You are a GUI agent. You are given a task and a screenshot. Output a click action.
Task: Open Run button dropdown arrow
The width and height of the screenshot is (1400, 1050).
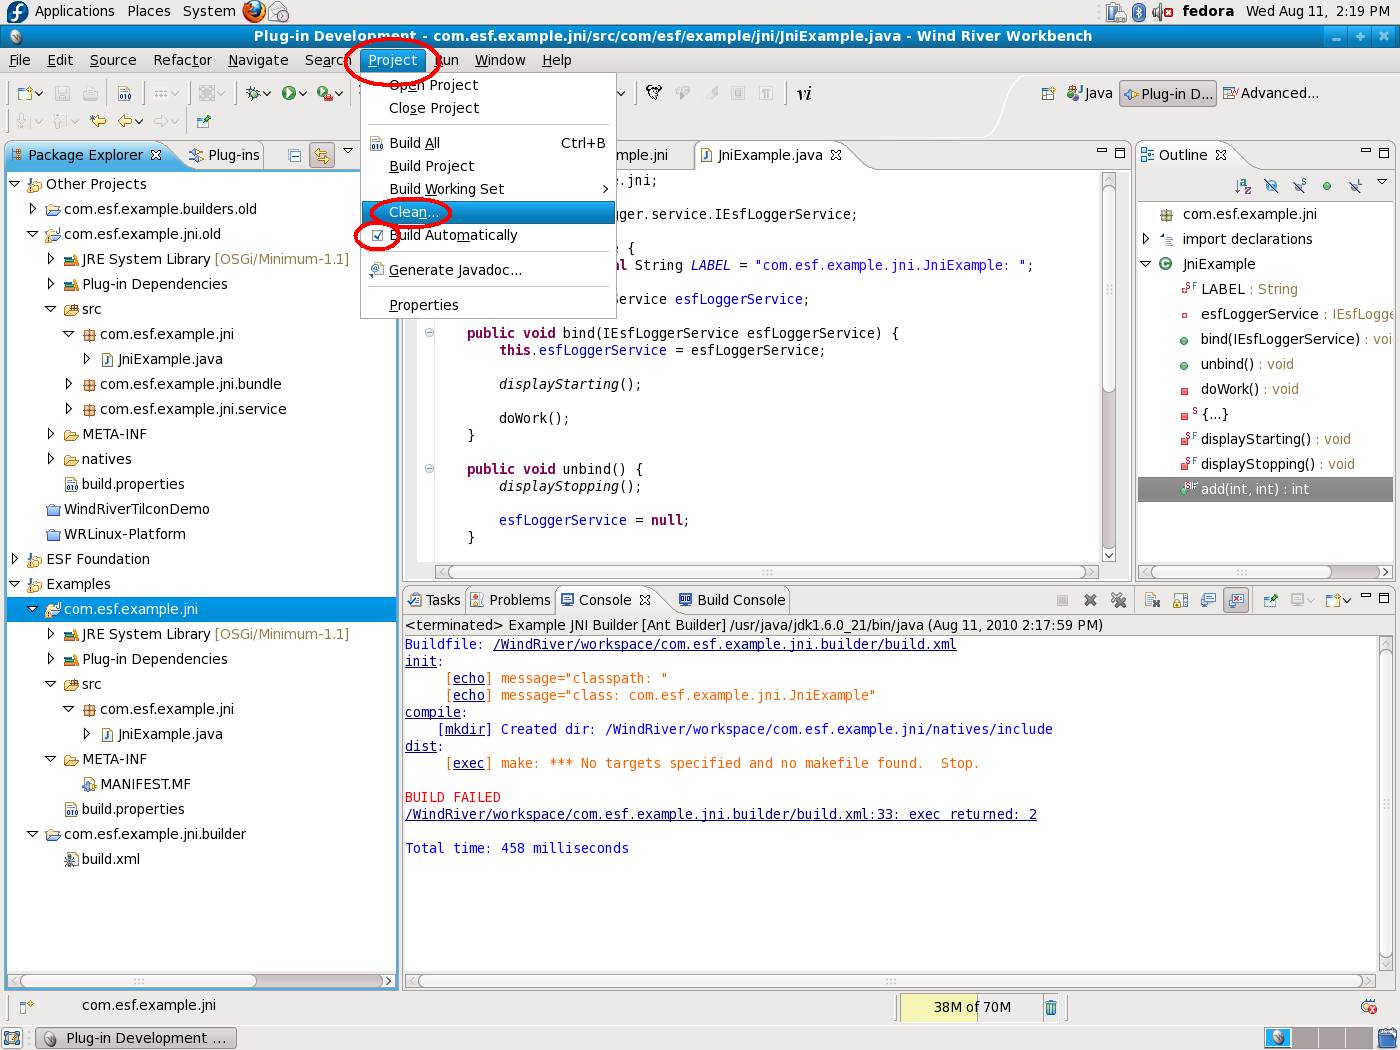tap(302, 93)
